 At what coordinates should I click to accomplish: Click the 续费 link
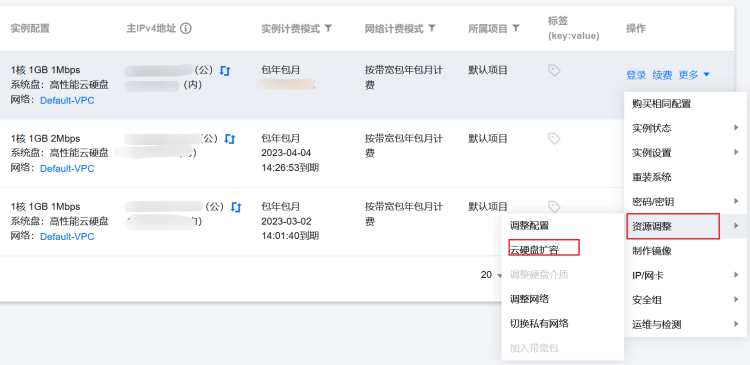pyautogui.click(x=662, y=75)
